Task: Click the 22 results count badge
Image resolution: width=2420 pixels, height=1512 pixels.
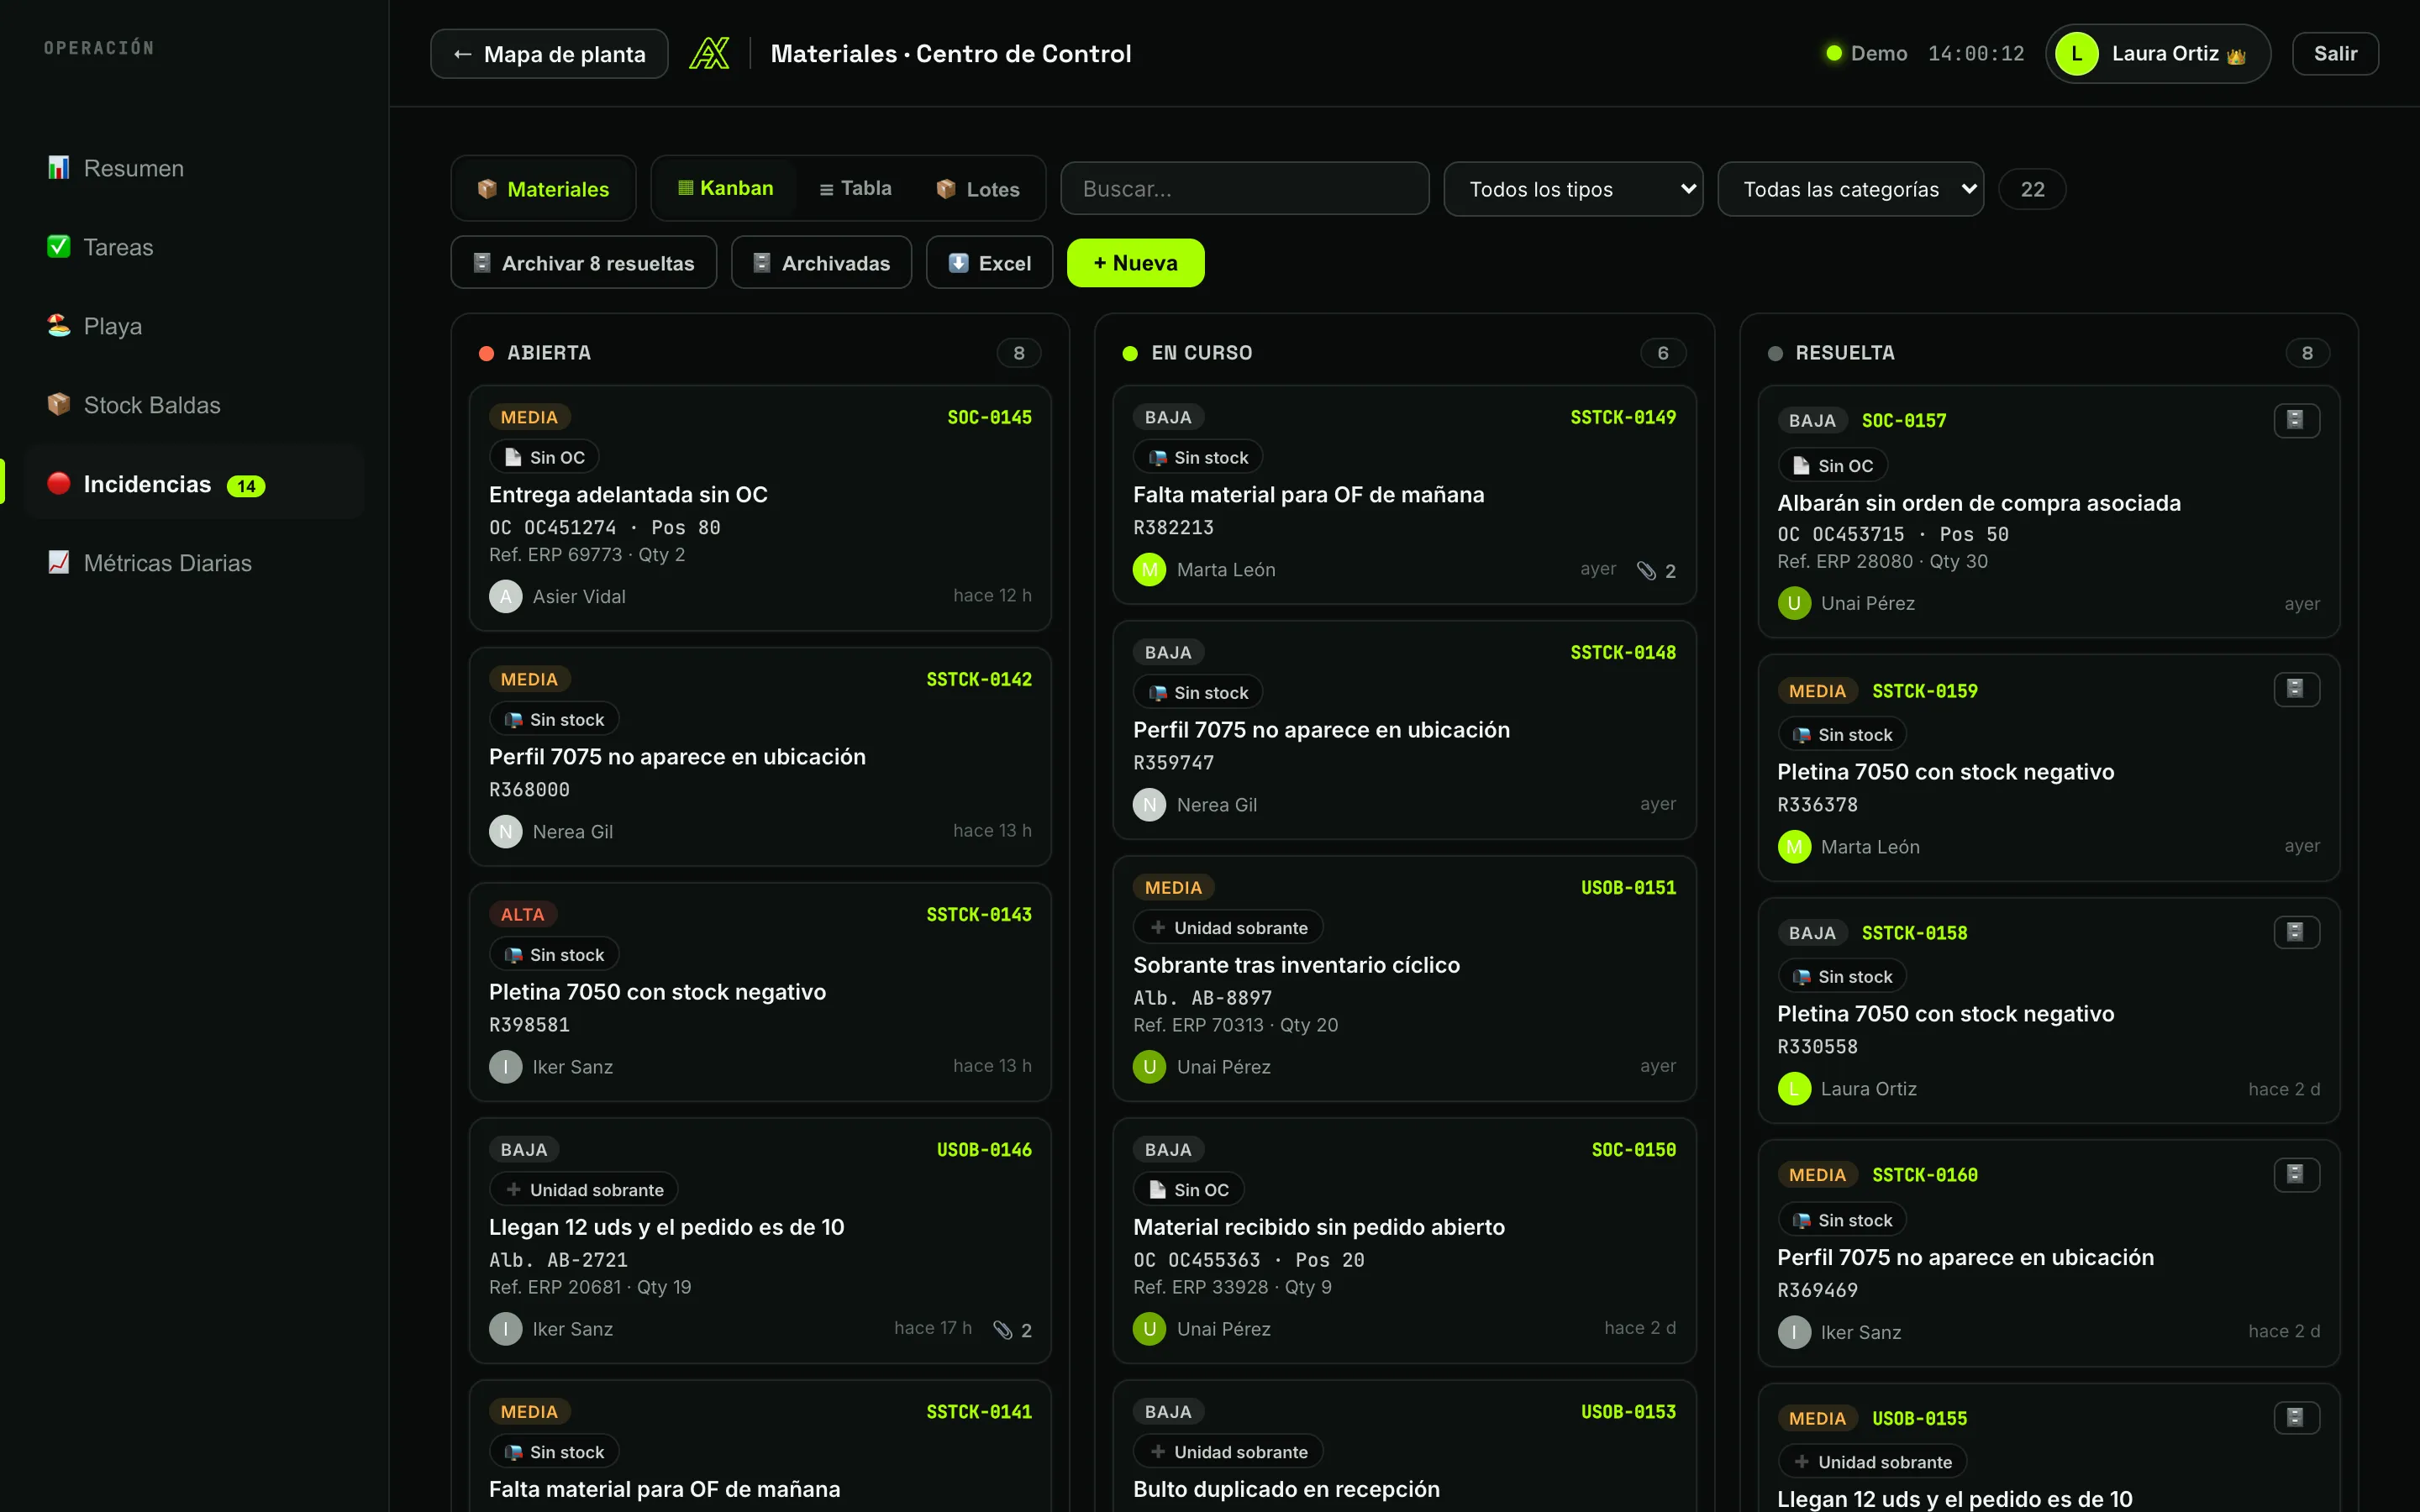Action: click(2032, 189)
